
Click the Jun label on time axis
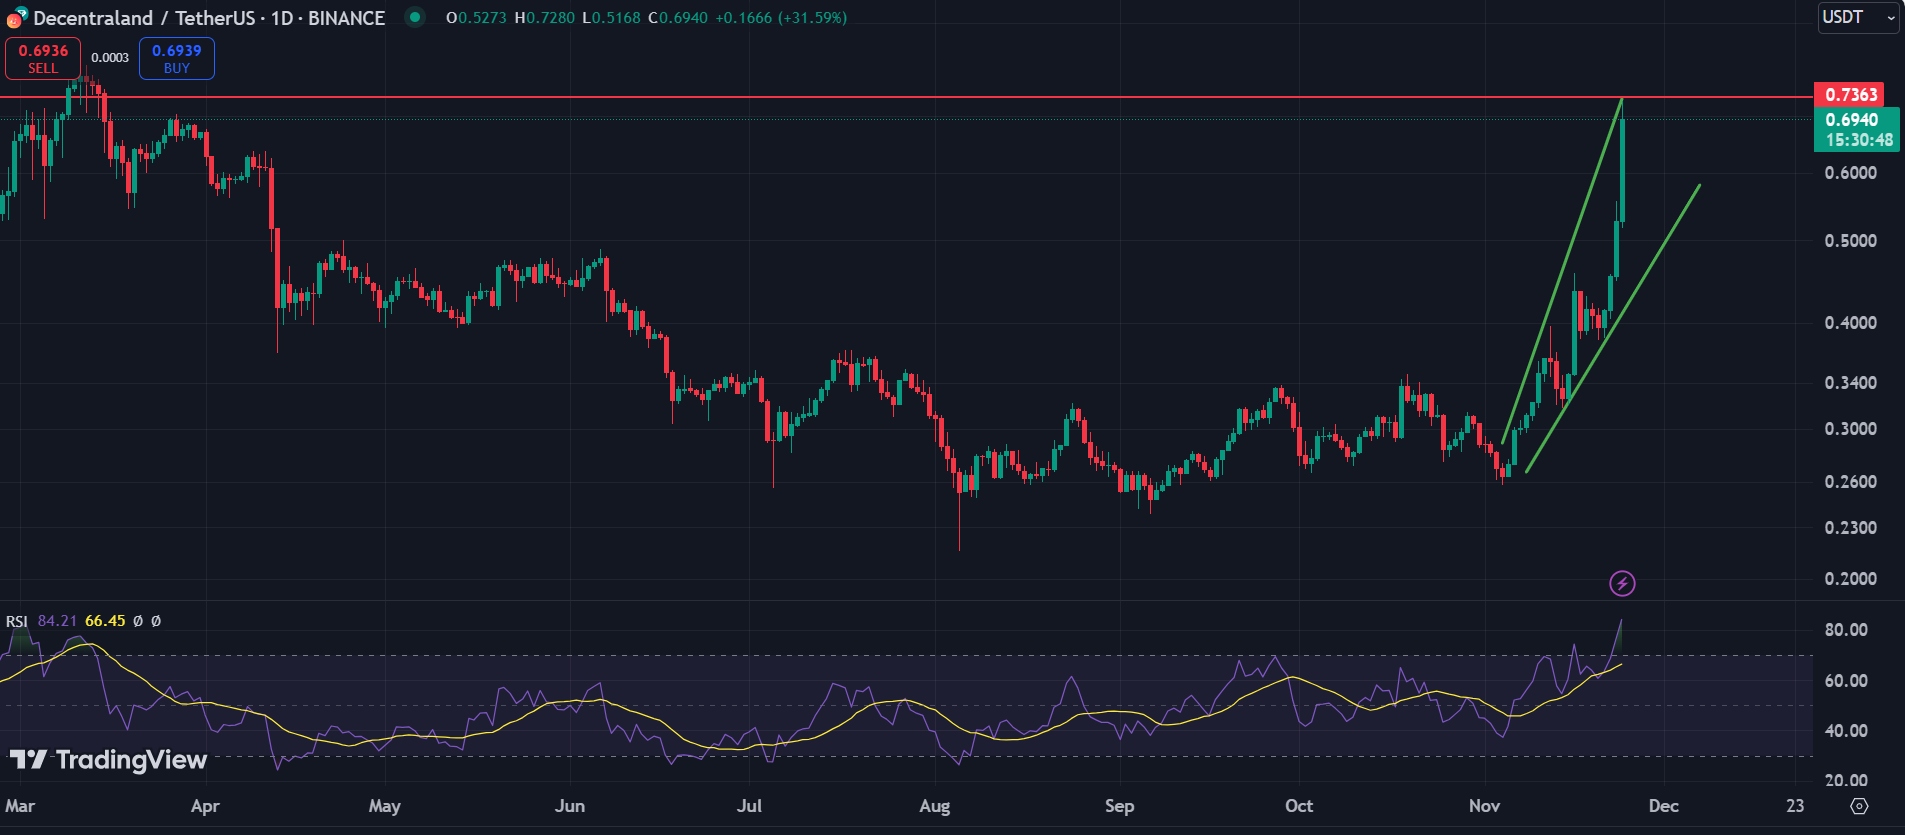click(570, 806)
